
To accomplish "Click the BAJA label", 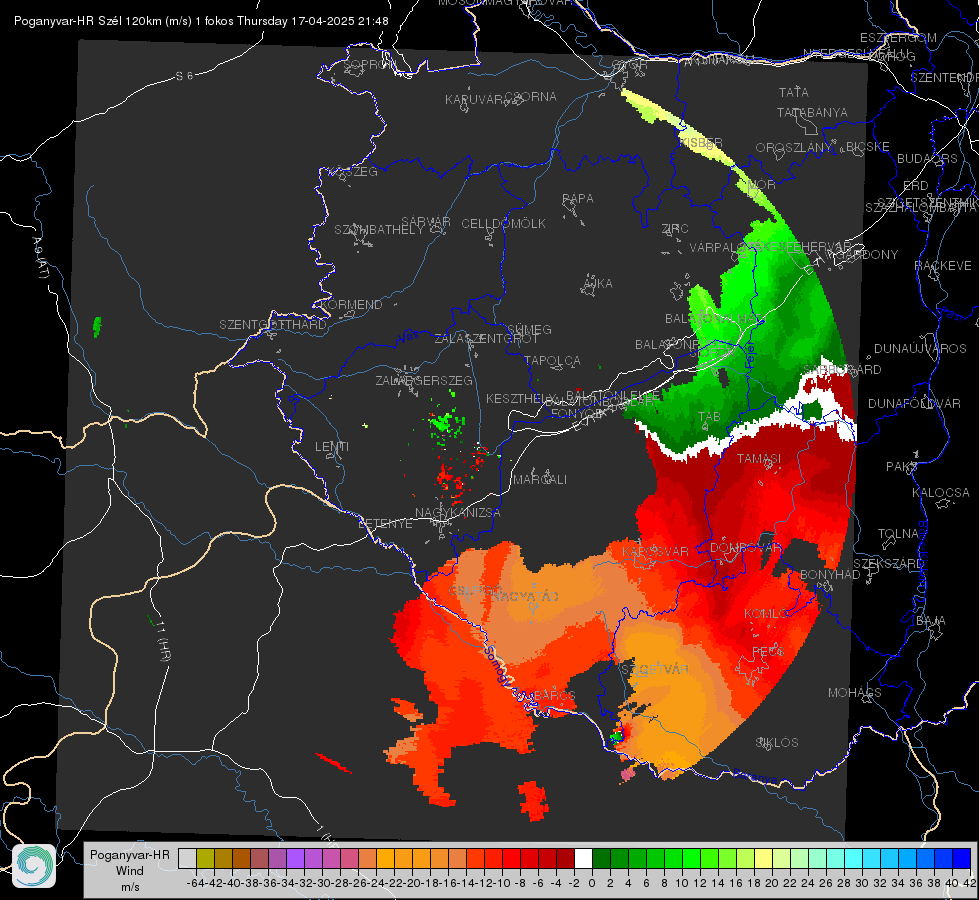I will [931, 621].
